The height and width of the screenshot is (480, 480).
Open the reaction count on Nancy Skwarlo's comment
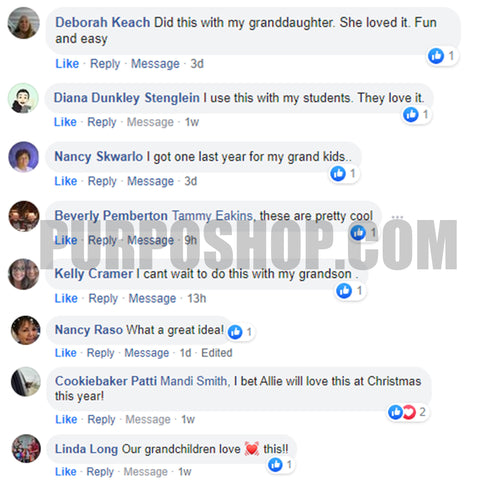click(x=345, y=174)
